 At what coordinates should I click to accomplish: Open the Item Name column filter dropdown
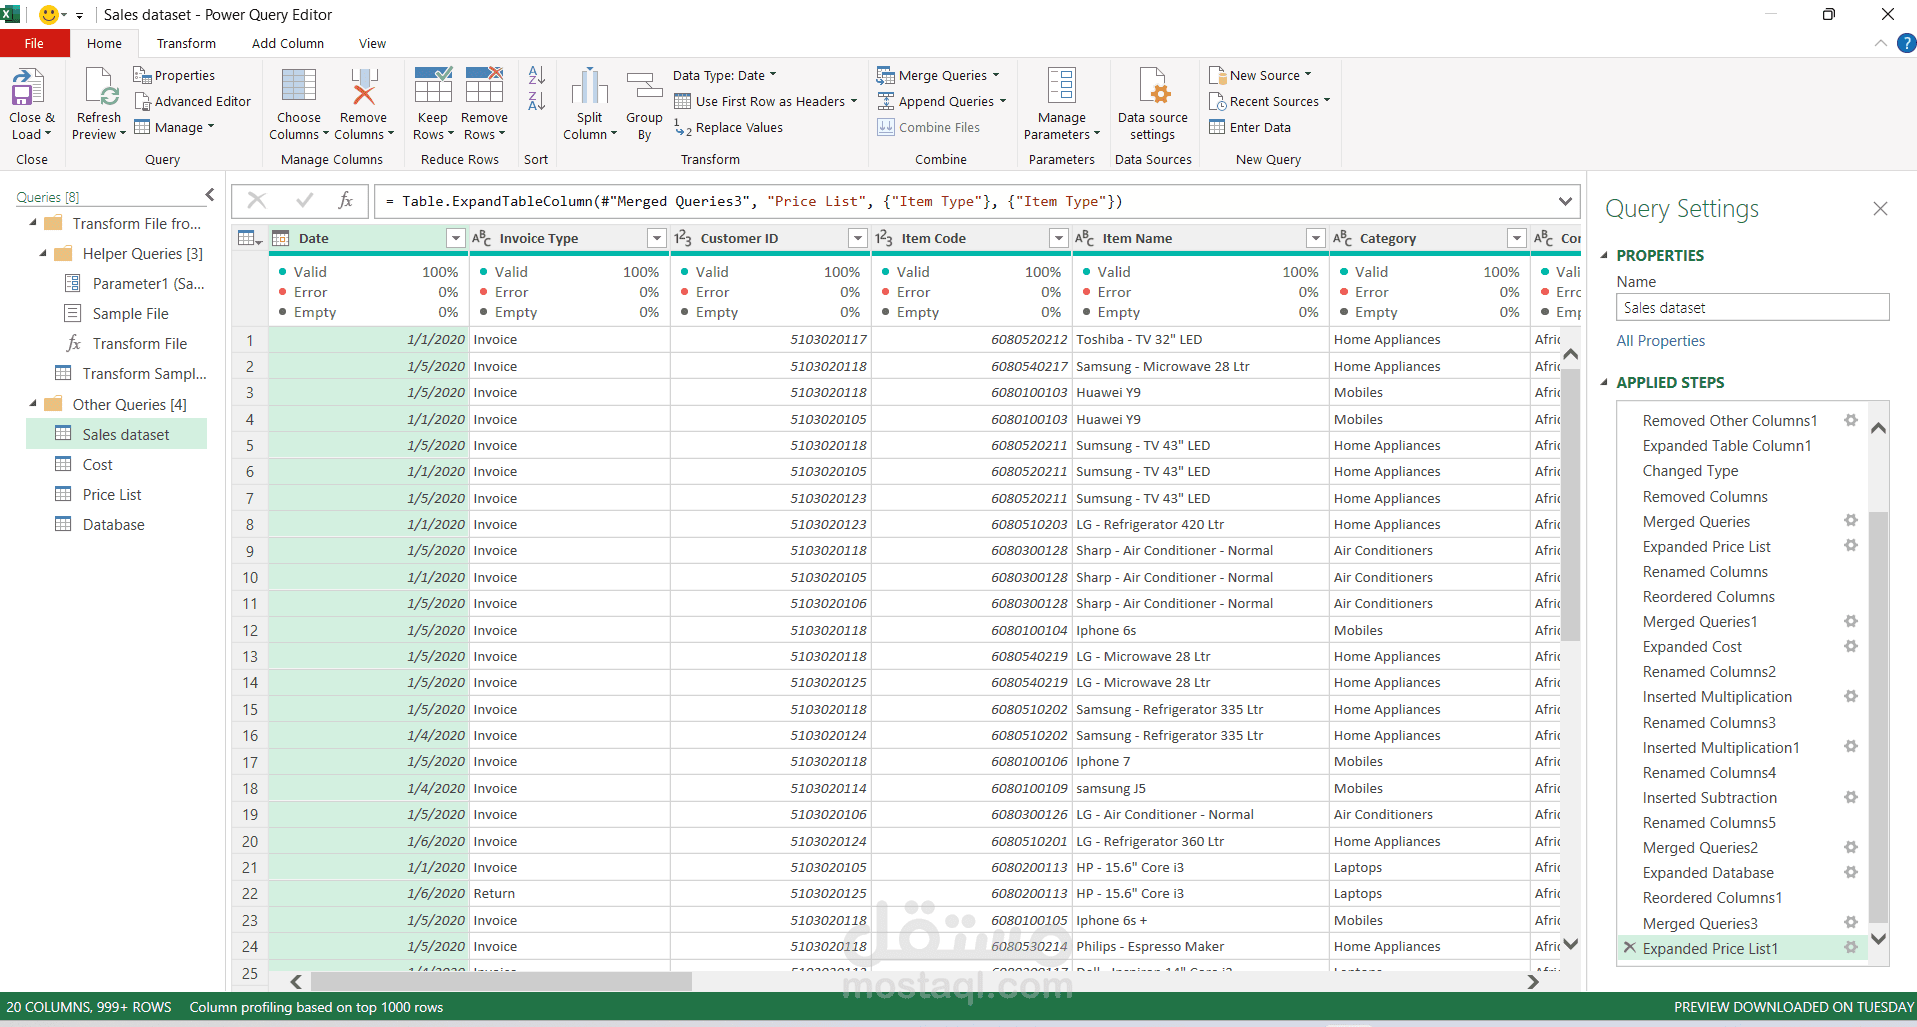(1316, 238)
